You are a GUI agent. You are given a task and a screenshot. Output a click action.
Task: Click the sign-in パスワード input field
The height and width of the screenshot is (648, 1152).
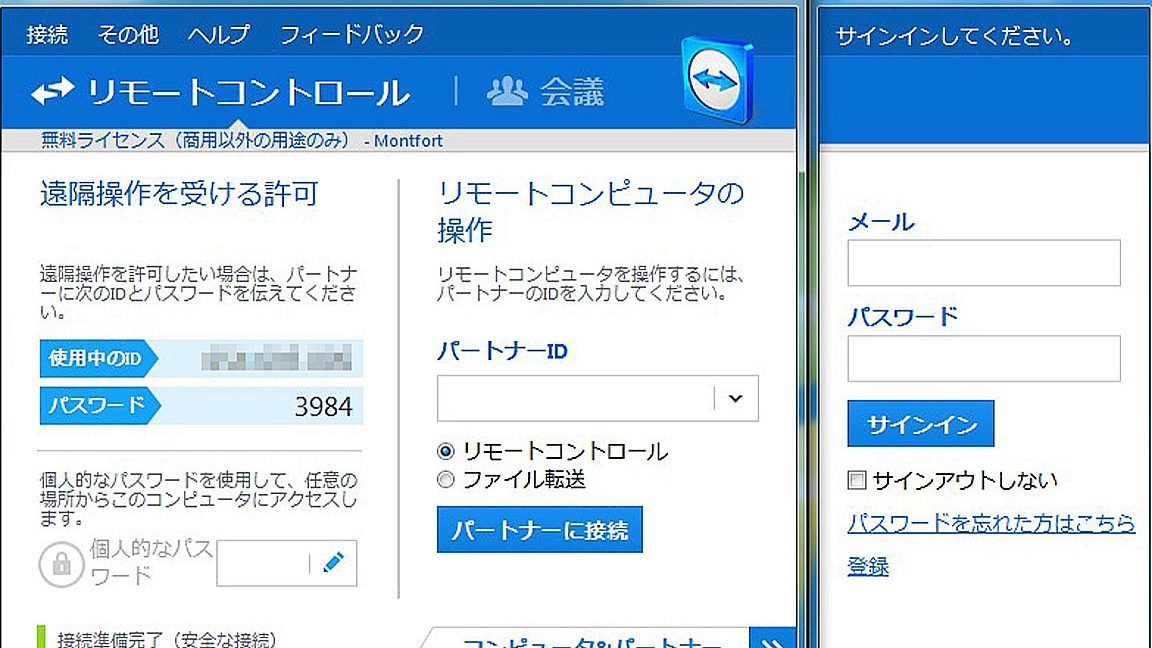pos(984,359)
